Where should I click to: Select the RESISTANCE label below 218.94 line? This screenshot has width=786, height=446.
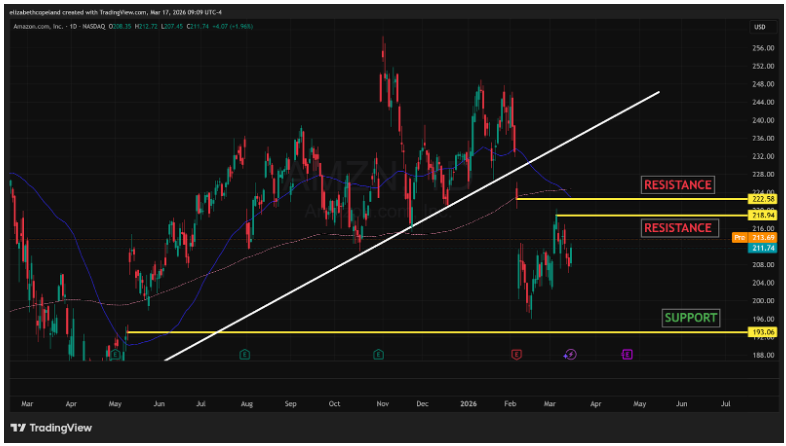point(678,228)
